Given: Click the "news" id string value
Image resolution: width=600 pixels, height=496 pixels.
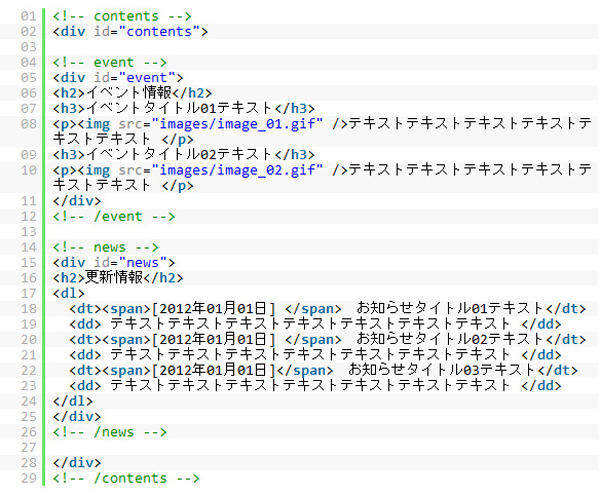Looking at the screenshot, I should pyautogui.click(x=147, y=262).
